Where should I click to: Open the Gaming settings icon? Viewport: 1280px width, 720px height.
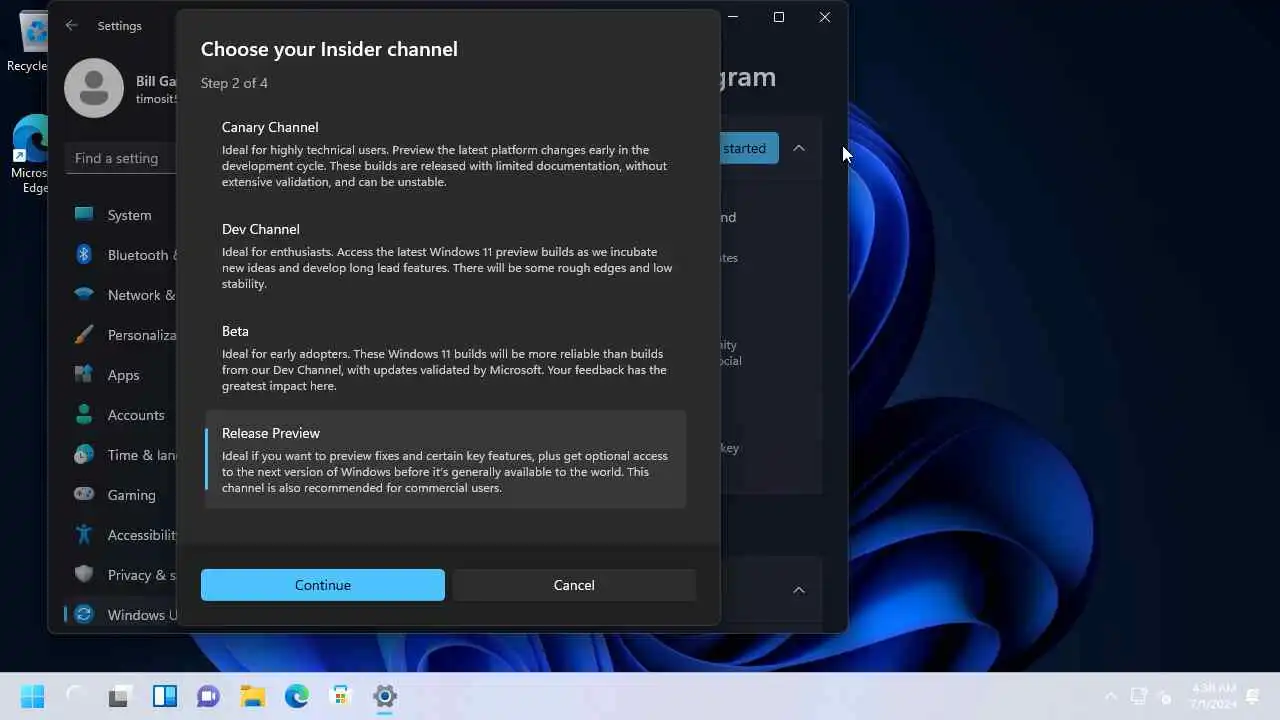pos(84,495)
